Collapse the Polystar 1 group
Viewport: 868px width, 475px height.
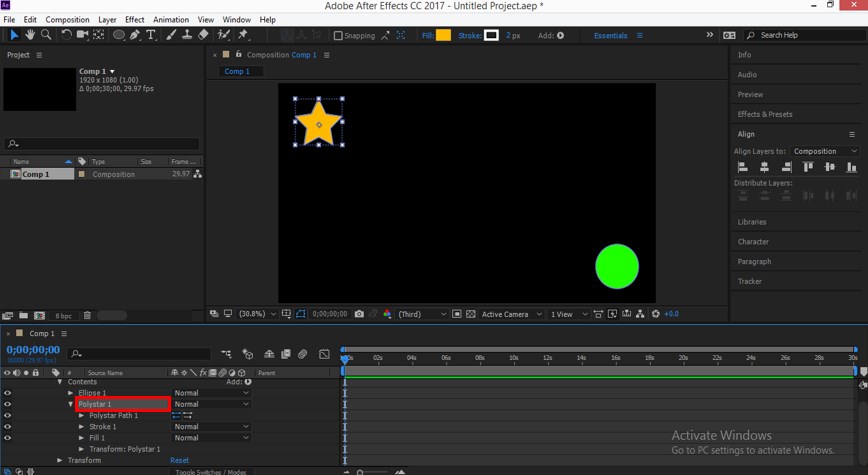[71, 404]
